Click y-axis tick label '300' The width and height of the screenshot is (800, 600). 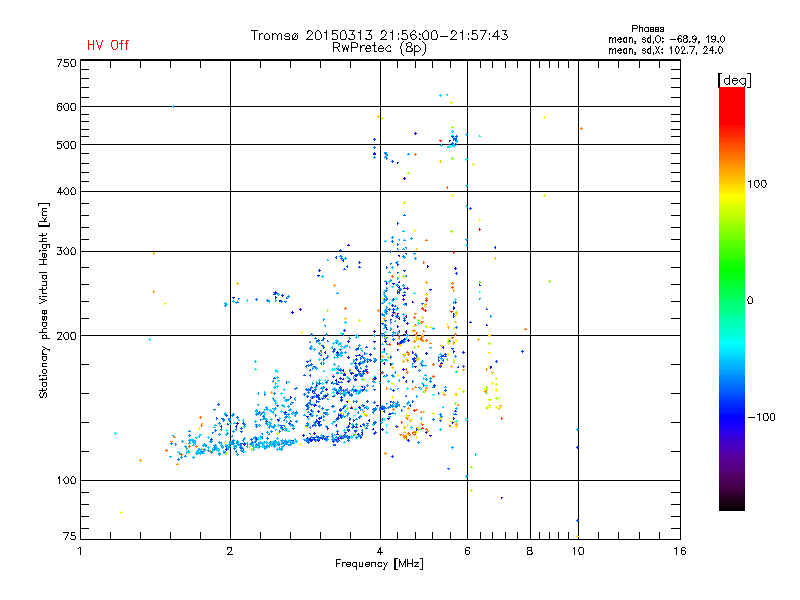tap(66, 252)
